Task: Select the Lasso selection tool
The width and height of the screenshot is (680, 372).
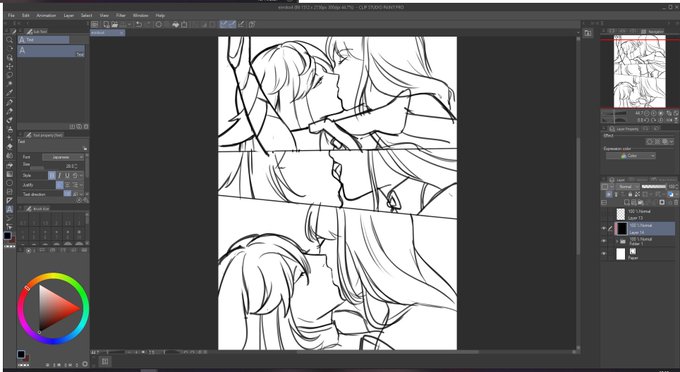Action: (10, 75)
